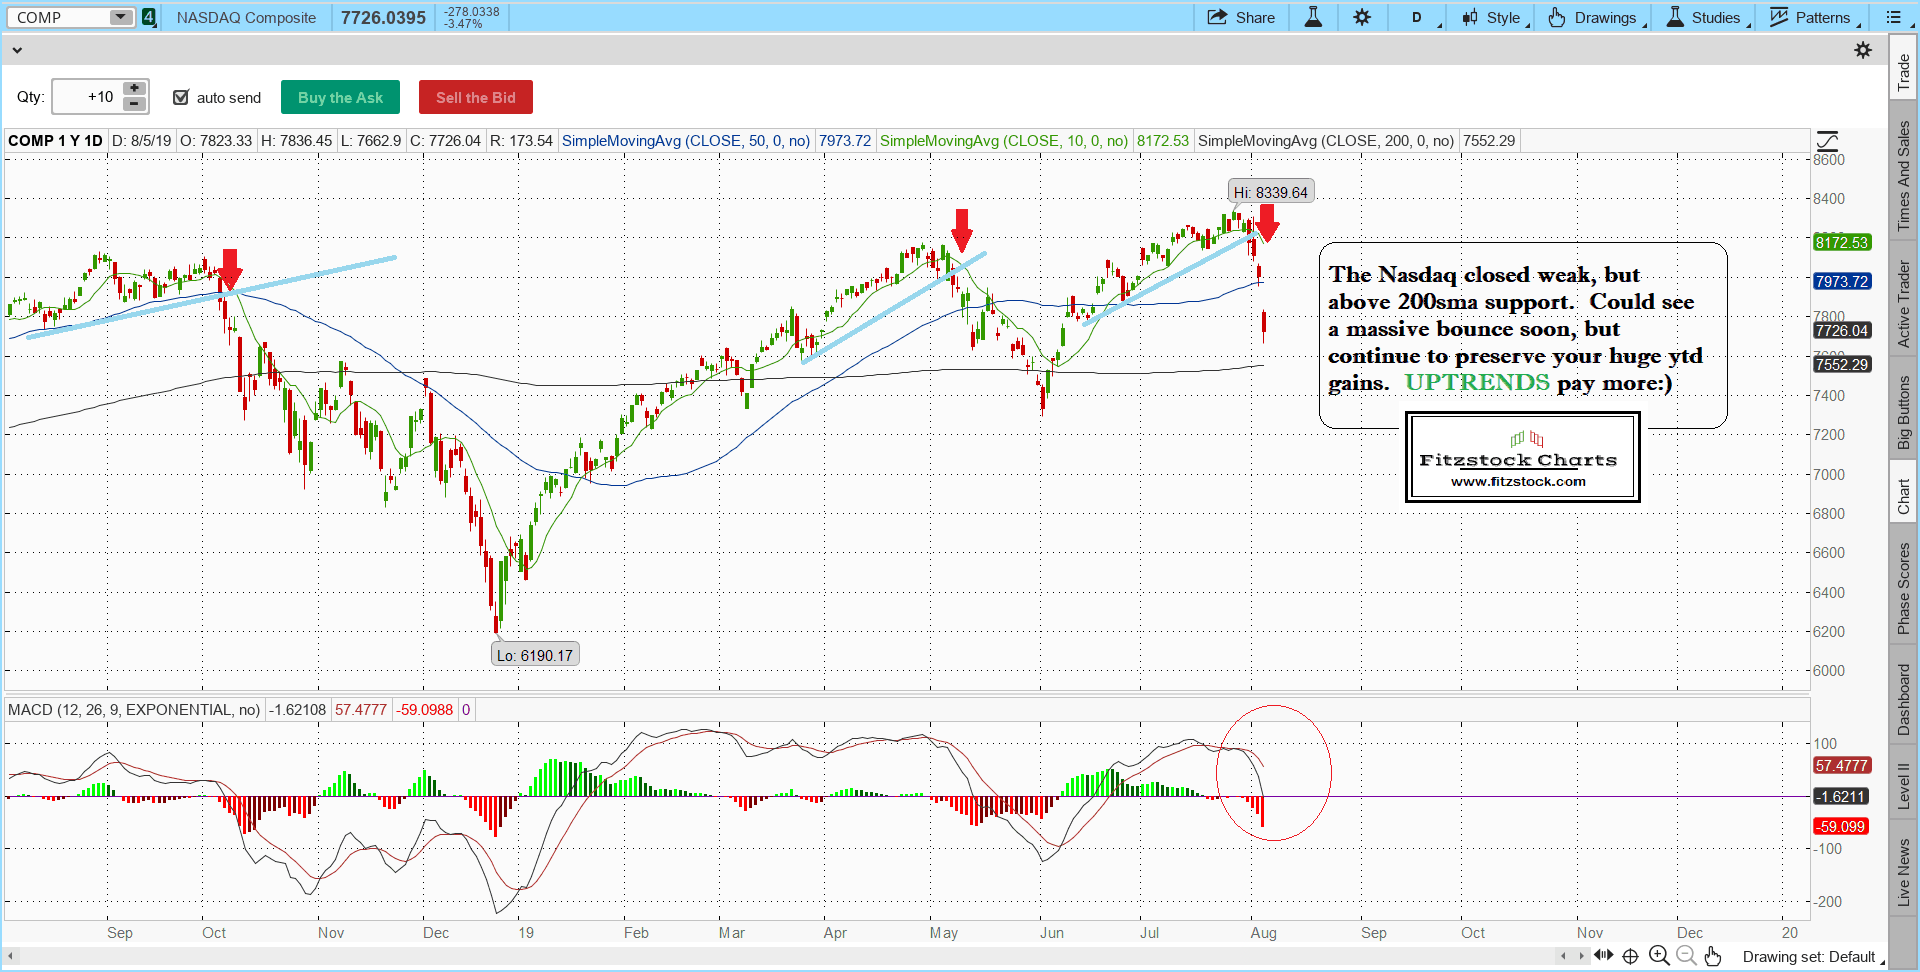Viewport: 1920px width, 972px height.
Task: Decrease quantity with the minus stepper
Action: (134, 104)
